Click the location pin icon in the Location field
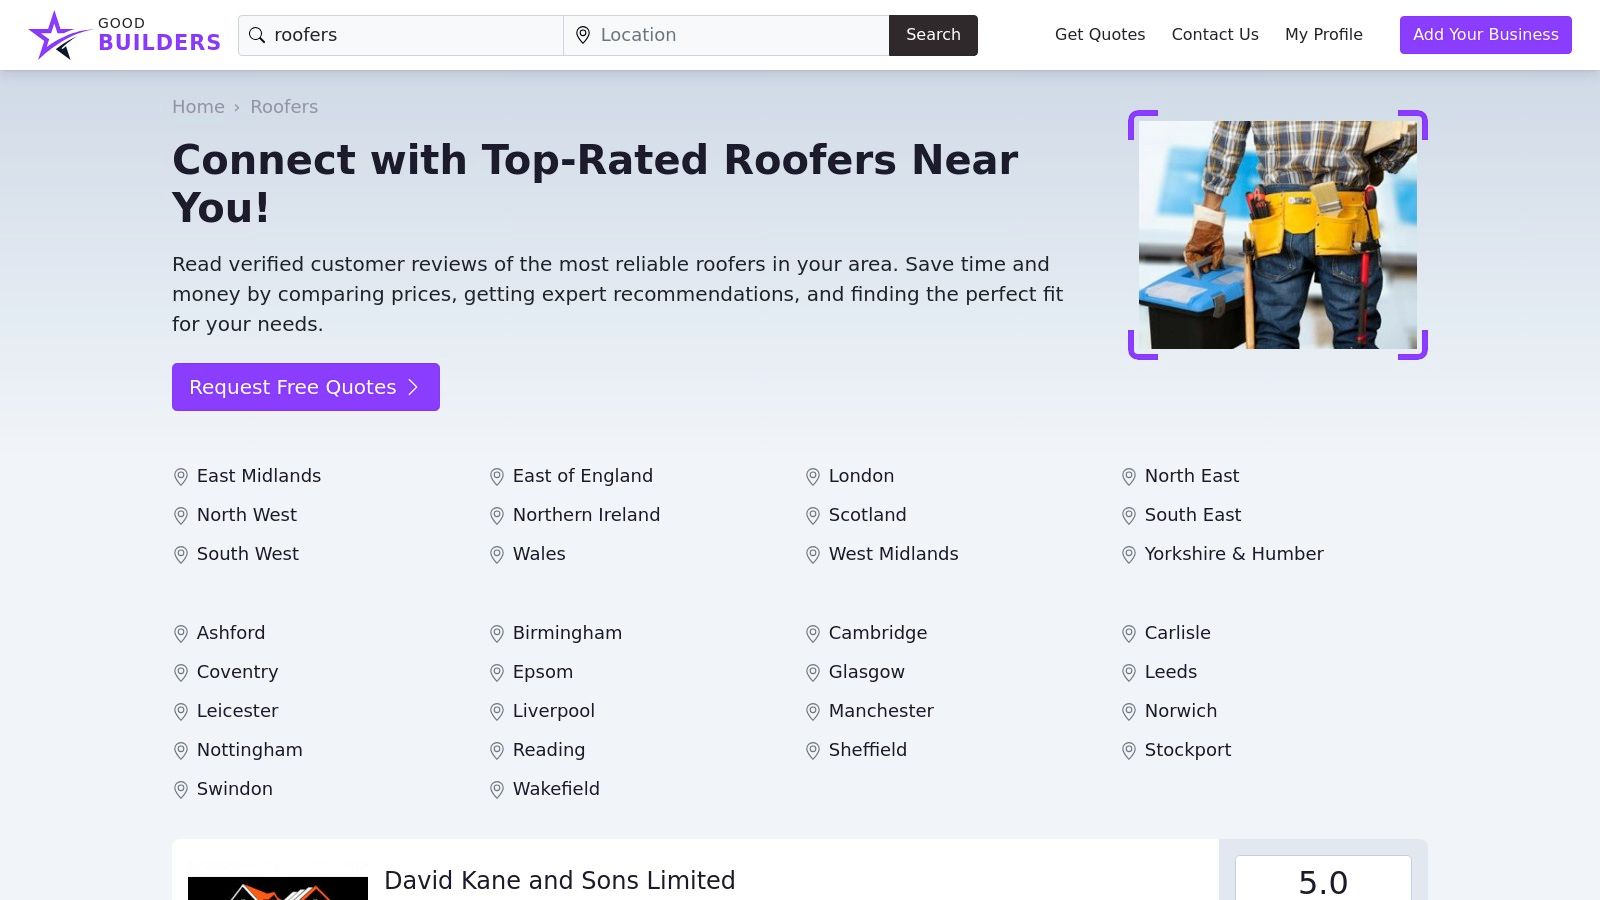This screenshot has height=900, width=1600. point(583,35)
